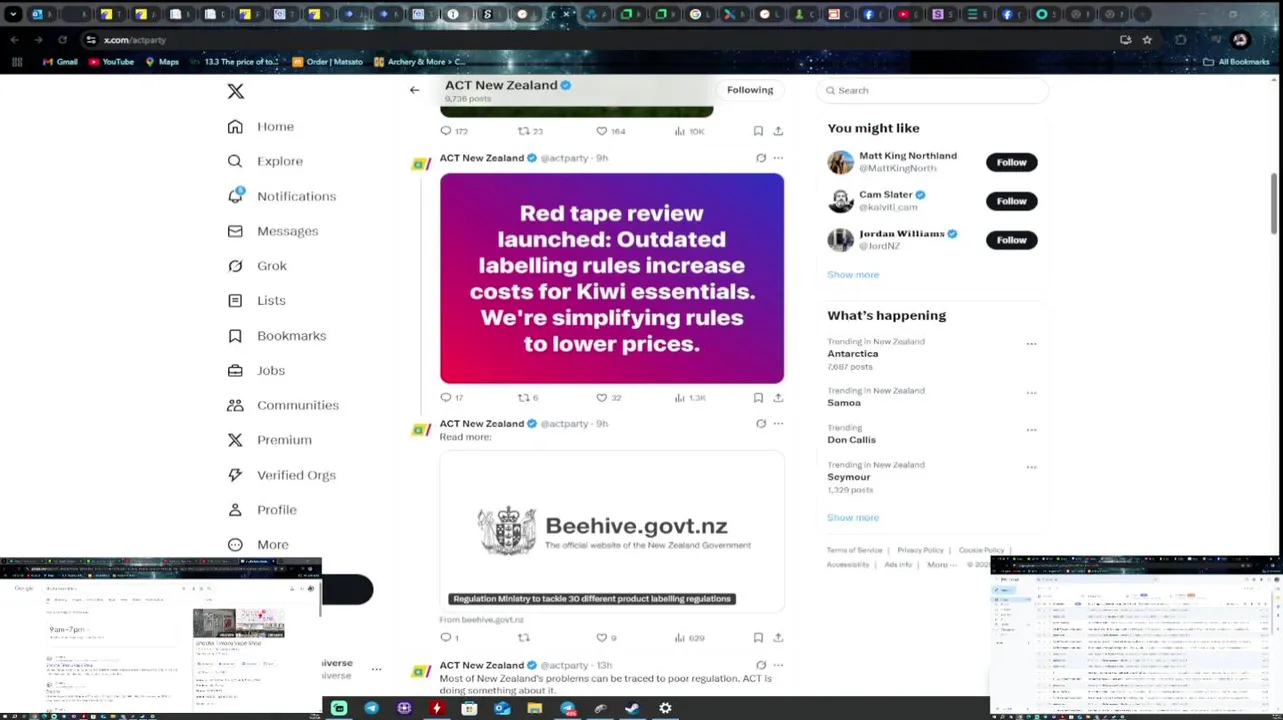Open the Samoa trending topic

[843, 403]
